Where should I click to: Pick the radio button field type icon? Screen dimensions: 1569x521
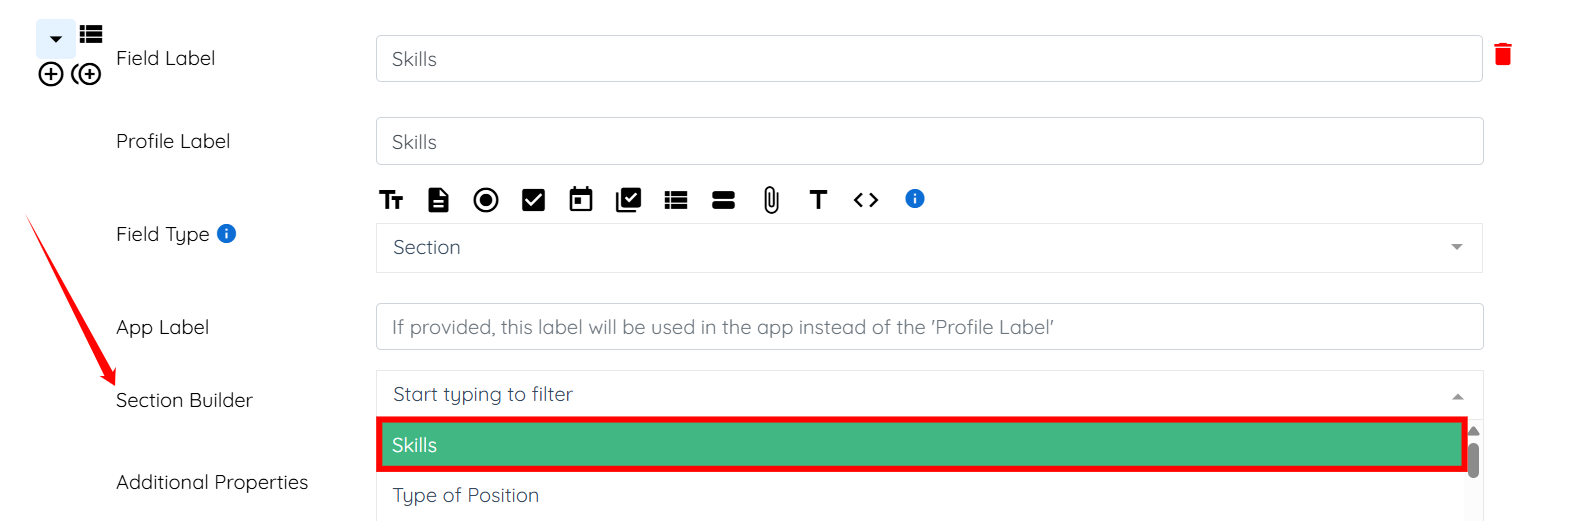(486, 200)
